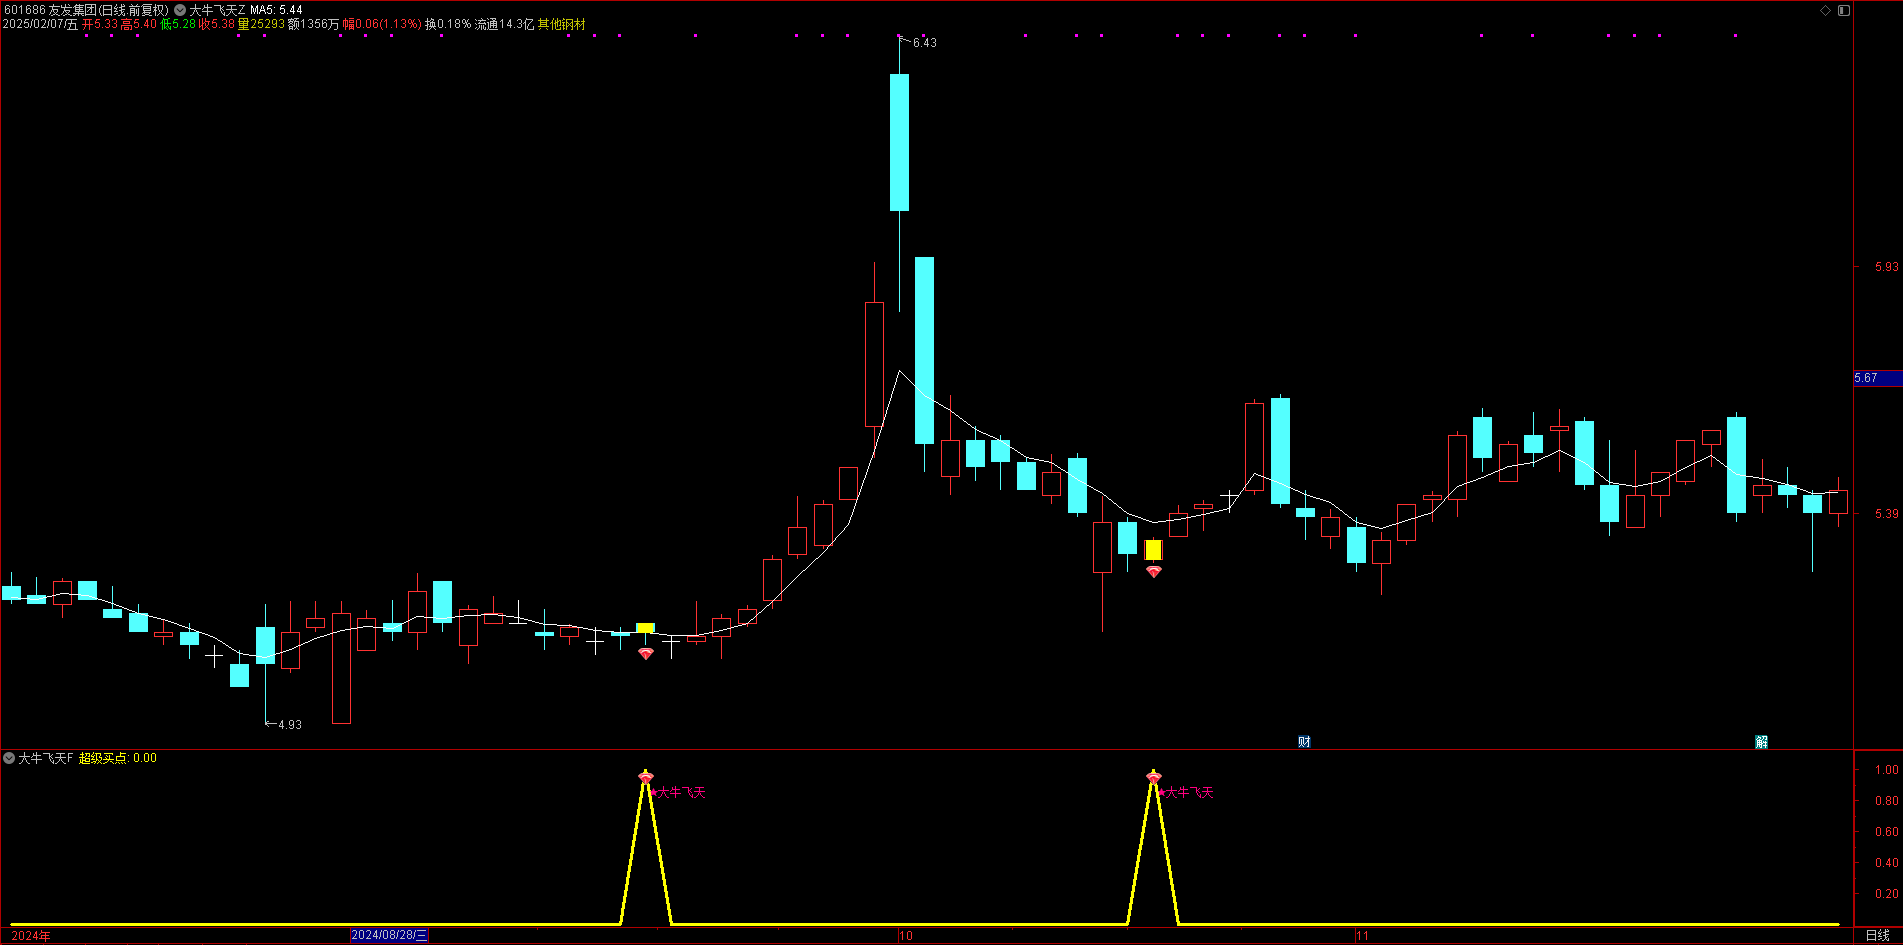Screen dimensions: 1903x945
Task: Click the tall cyan candle at the 6.43 peak
Action: click(x=899, y=142)
